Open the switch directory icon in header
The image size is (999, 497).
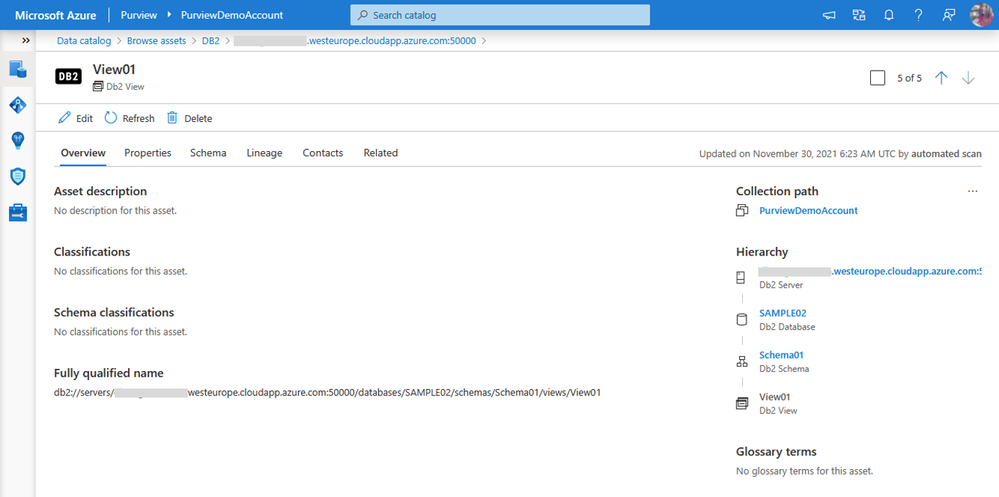tap(859, 15)
